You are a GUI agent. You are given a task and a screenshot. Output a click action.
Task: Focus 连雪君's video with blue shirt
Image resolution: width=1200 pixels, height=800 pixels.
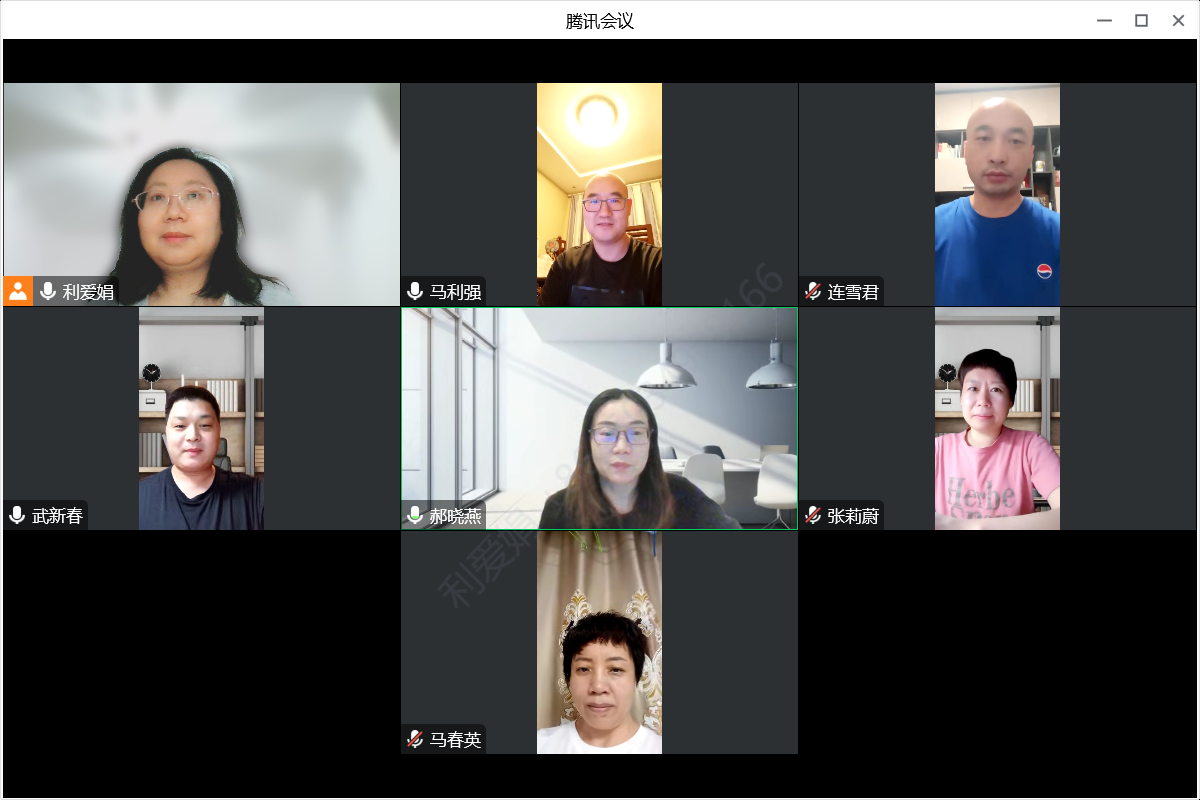(x=997, y=194)
